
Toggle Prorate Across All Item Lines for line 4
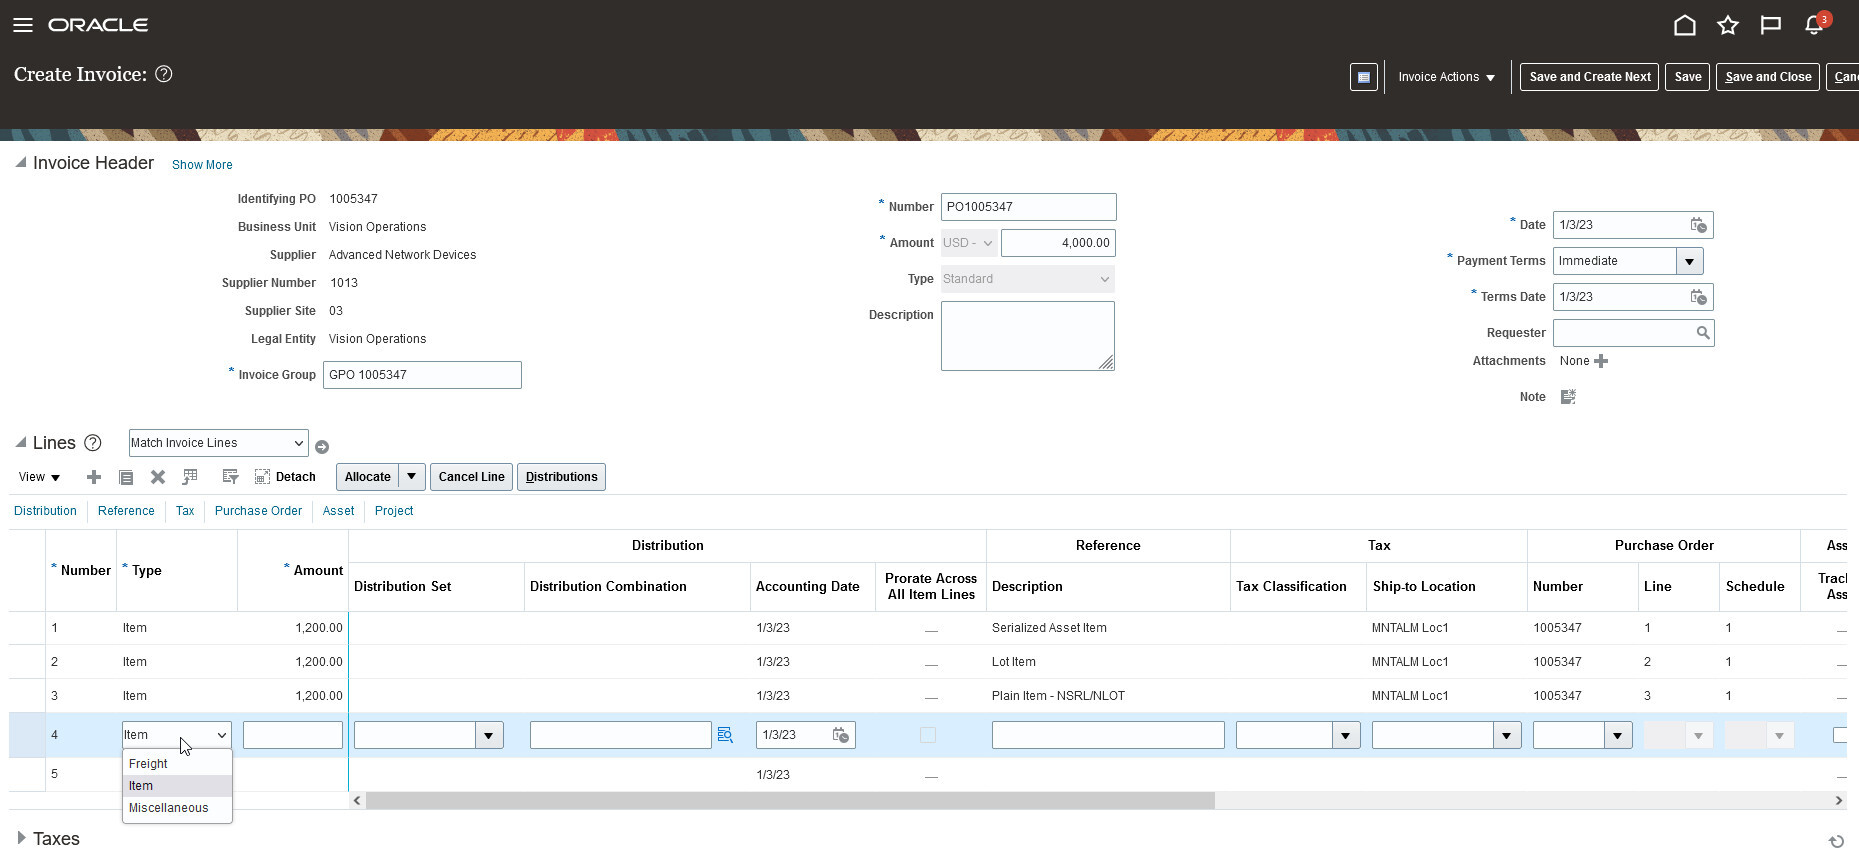(x=928, y=735)
